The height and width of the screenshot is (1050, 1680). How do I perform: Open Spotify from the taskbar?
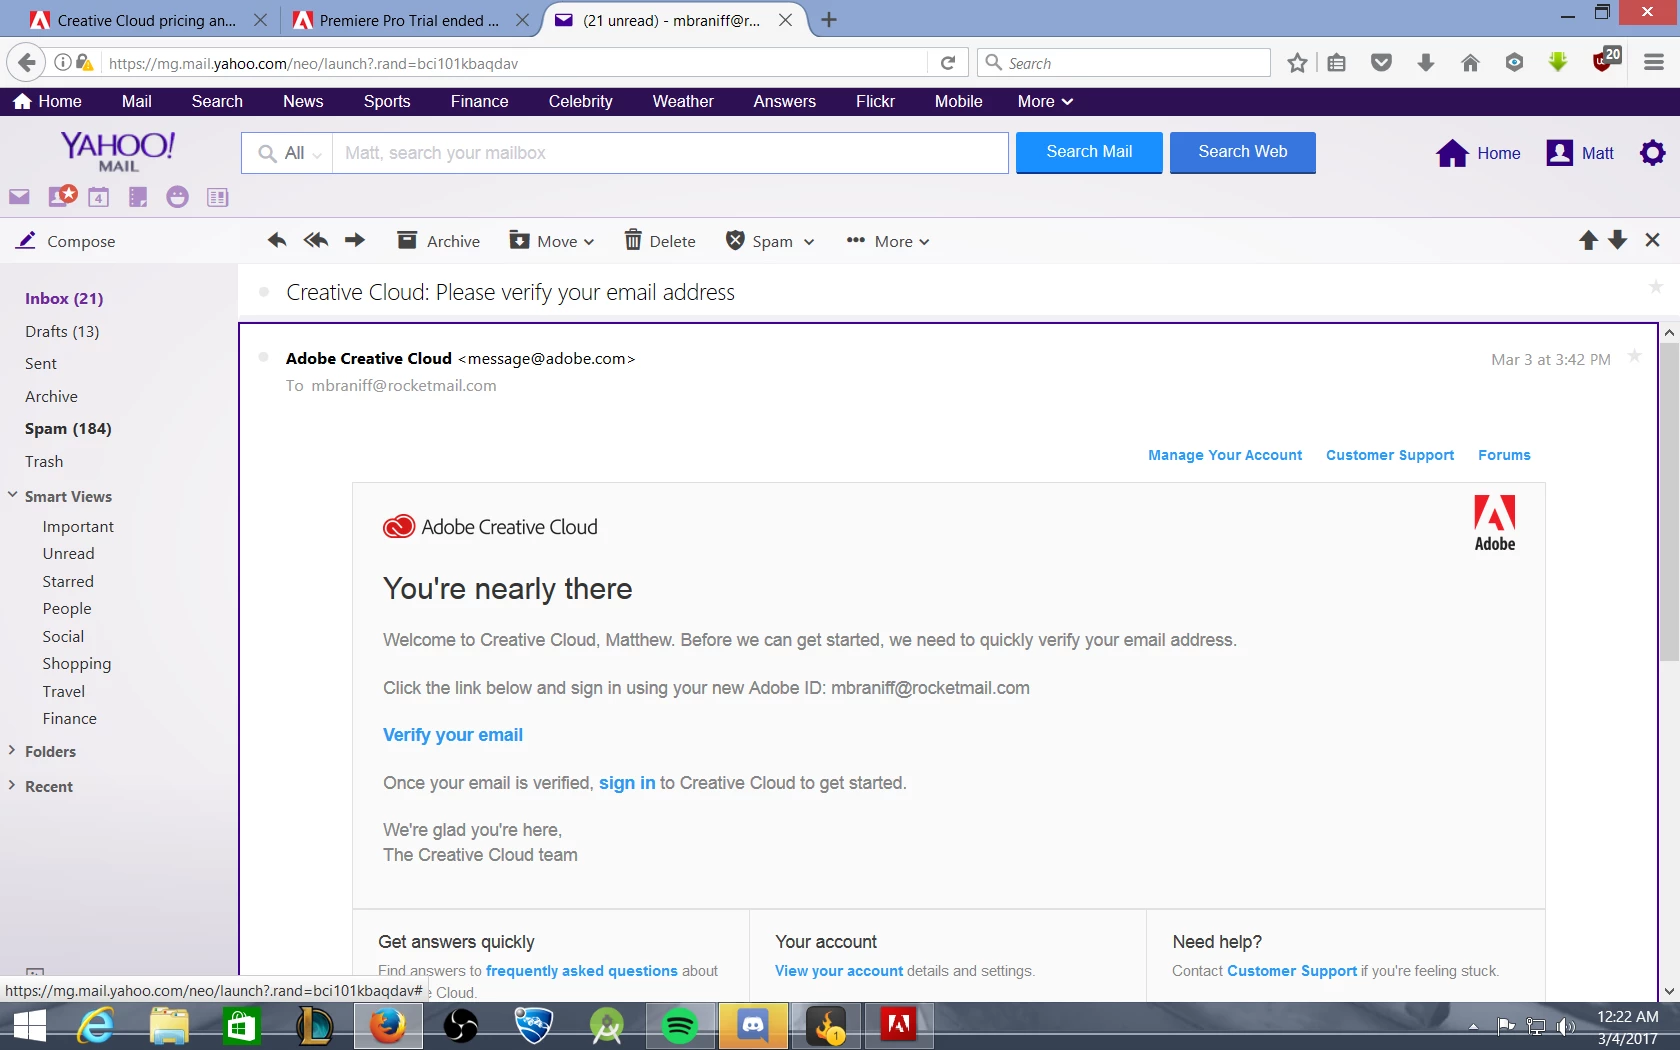680,1026
